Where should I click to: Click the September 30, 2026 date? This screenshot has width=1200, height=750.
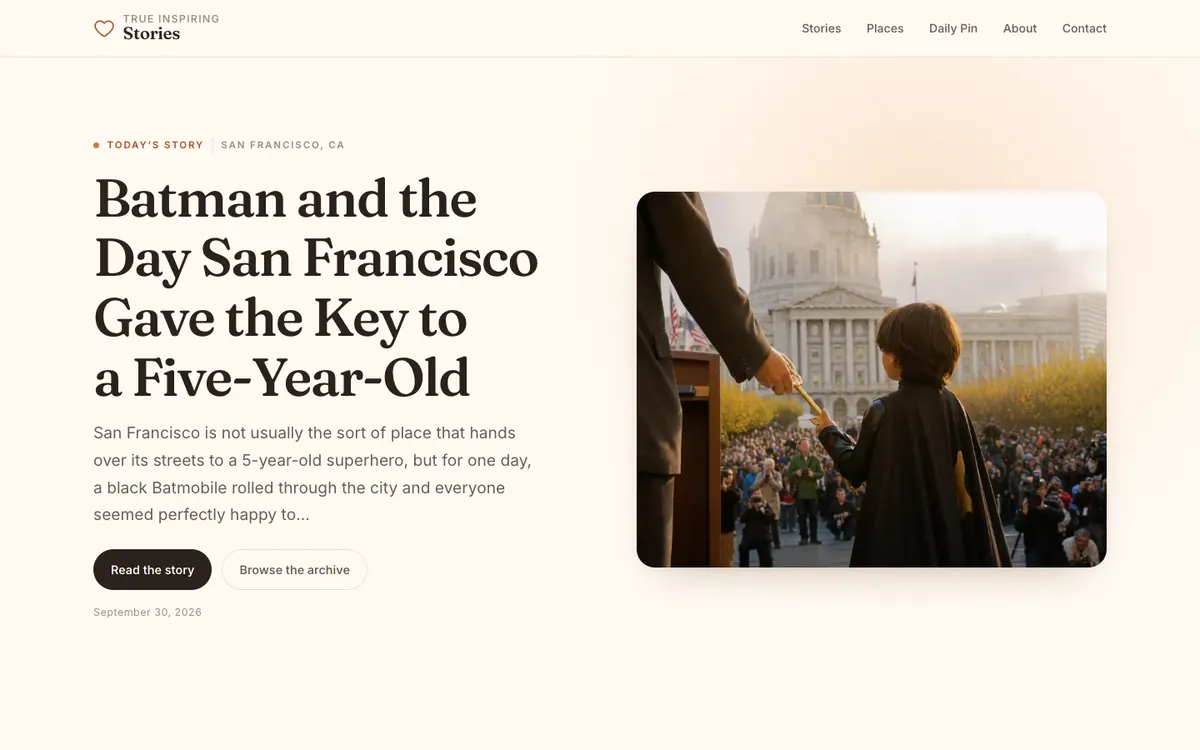[148, 612]
